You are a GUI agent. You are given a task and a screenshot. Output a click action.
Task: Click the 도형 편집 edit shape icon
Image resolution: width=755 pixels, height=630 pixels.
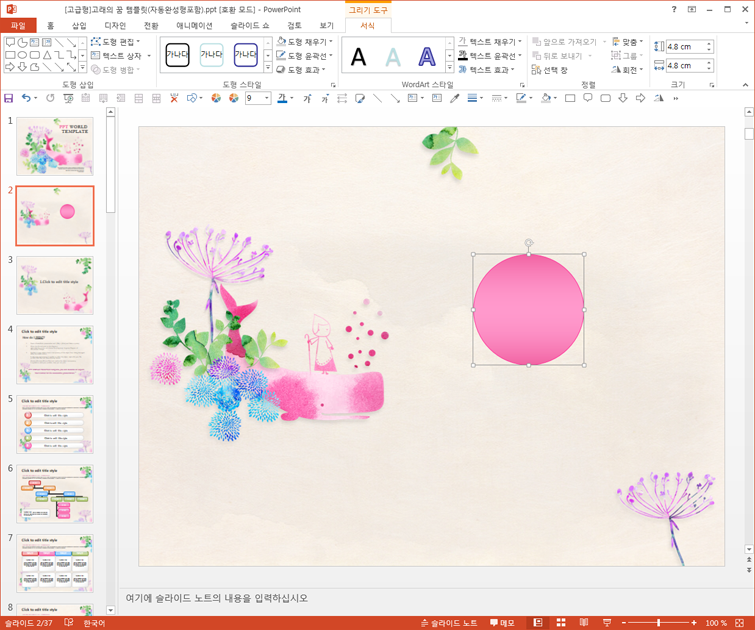96,41
